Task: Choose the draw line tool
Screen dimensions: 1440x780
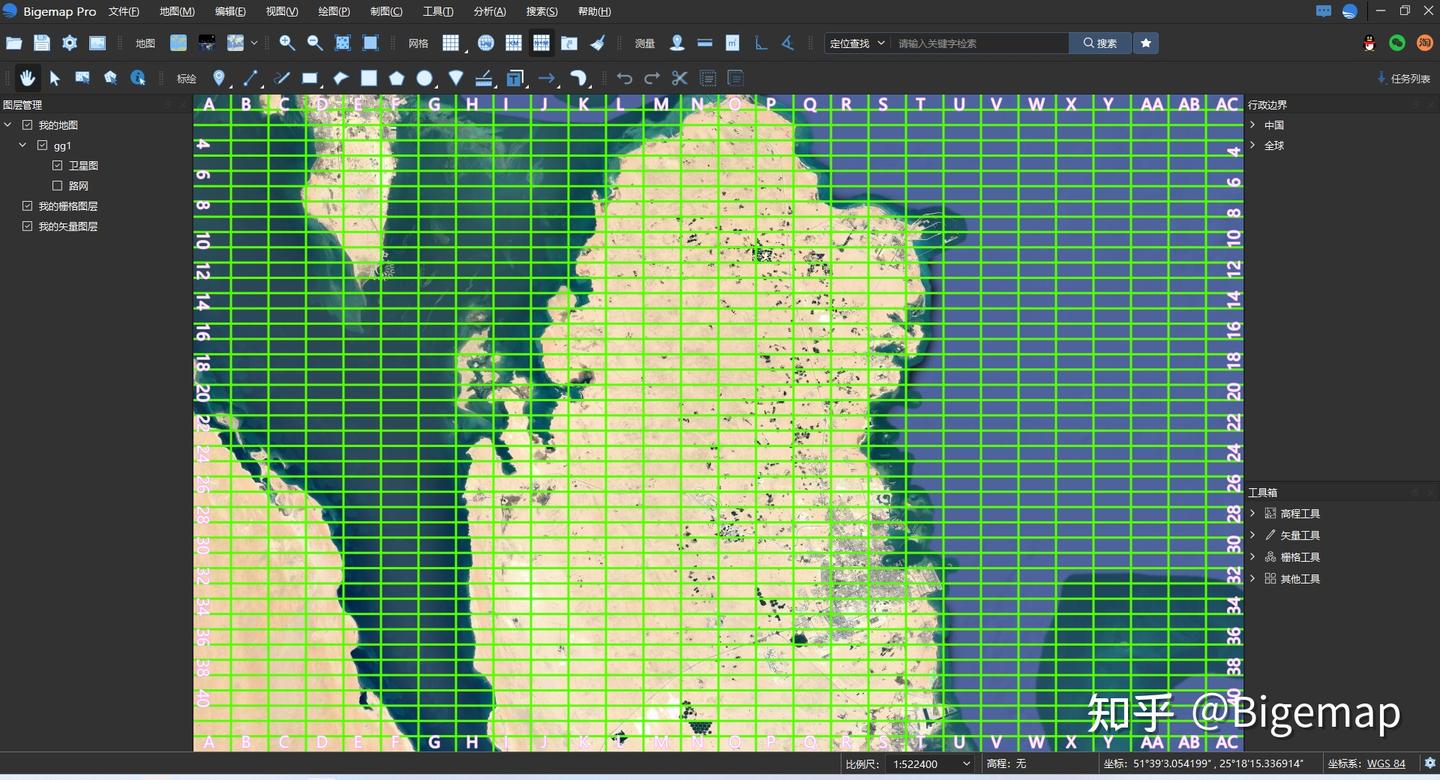Action: point(251,78)
